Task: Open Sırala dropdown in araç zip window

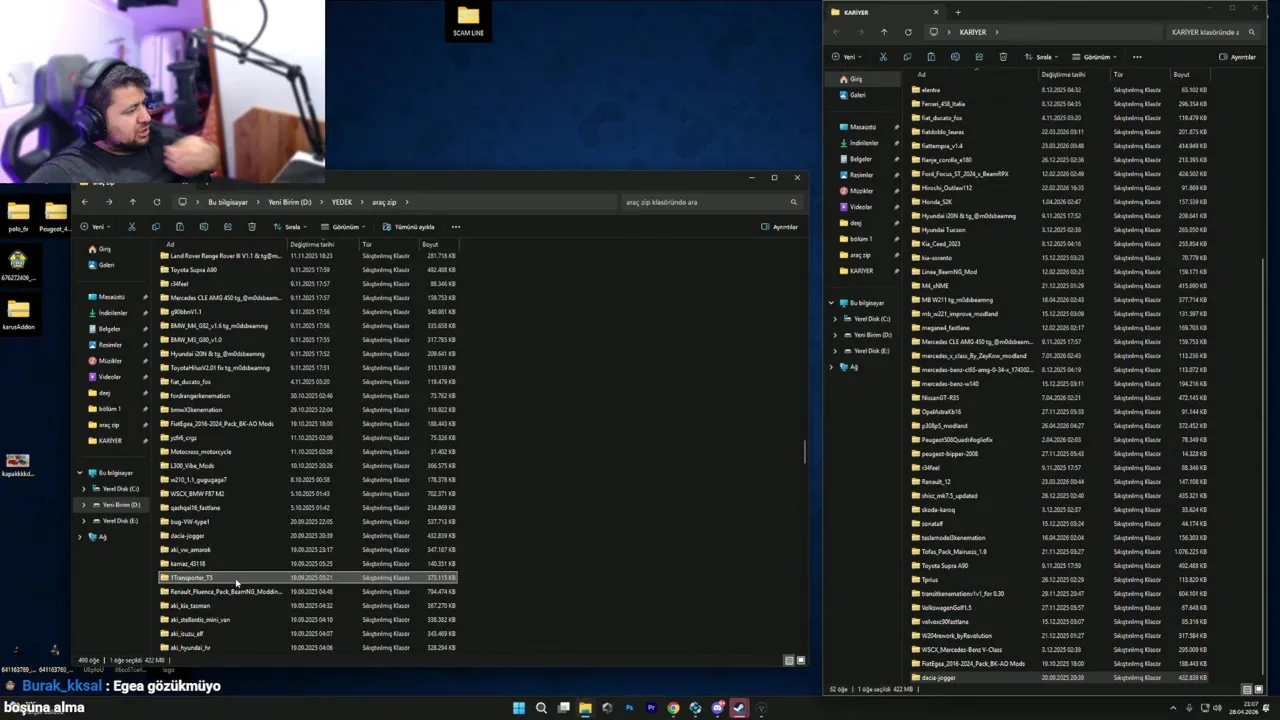Action: (290, 227)
